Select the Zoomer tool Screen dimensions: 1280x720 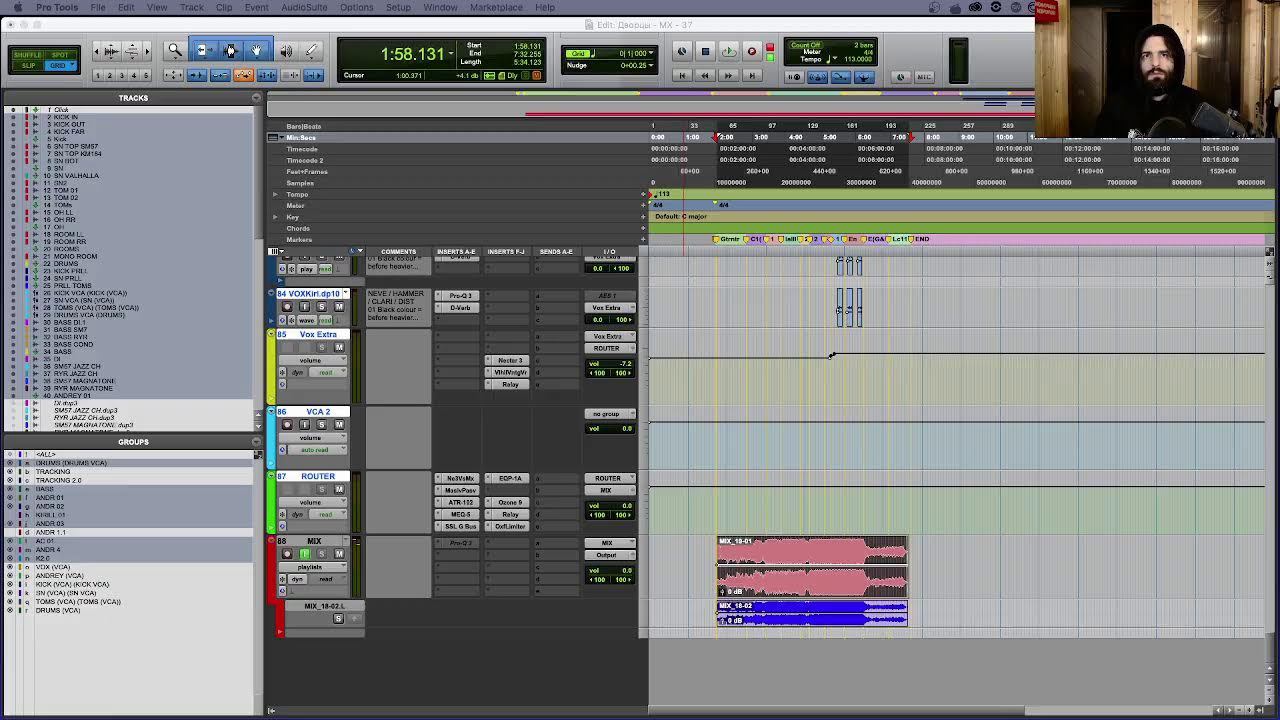175,50
